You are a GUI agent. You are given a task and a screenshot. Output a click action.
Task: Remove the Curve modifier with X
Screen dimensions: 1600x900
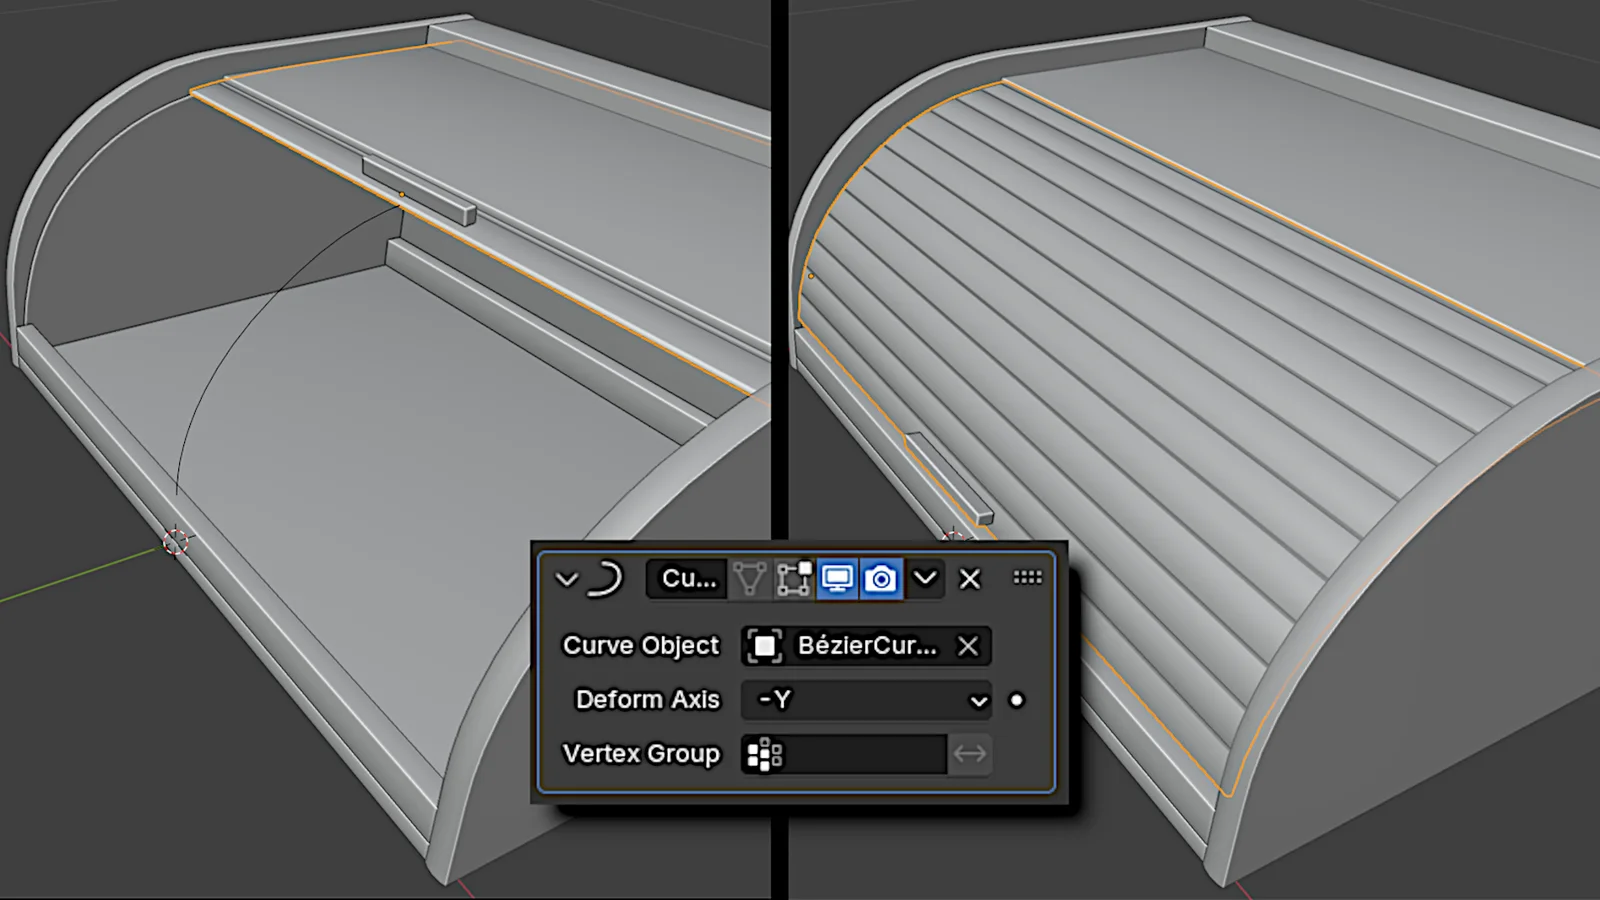coord(969,579)
